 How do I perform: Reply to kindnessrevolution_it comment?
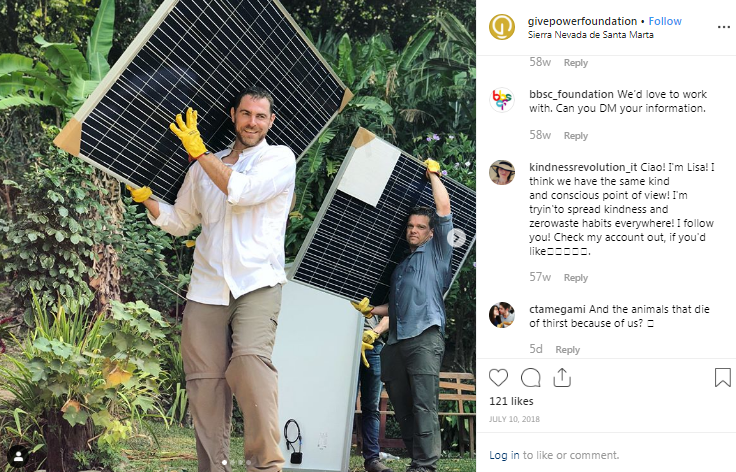tap(575, 278)
